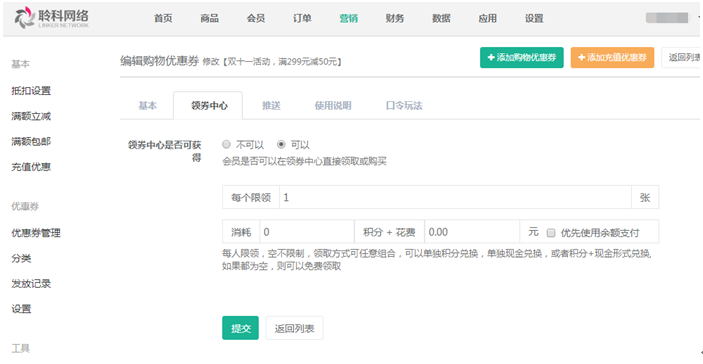This screenshot has width=703, height=364.
Task: Click the 添加充值优惠券 orange button
Action: pos(612,57)
